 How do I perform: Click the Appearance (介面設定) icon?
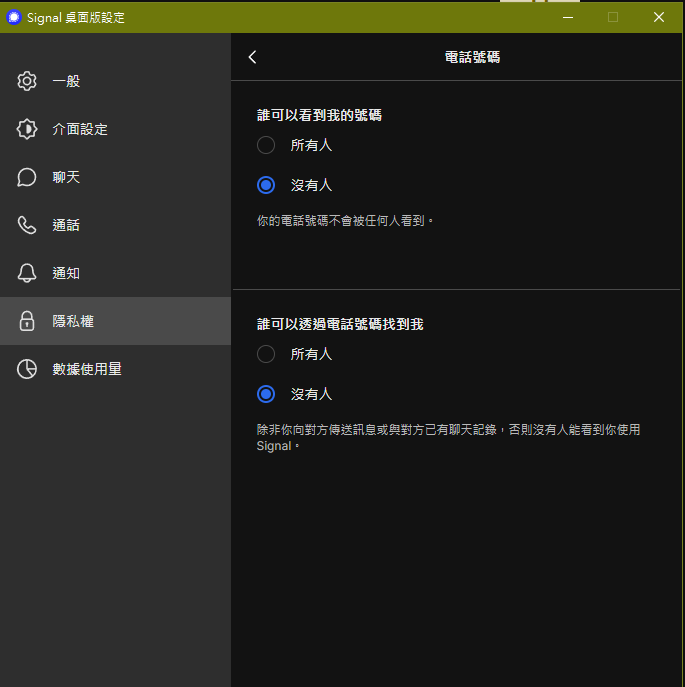click(x=27, y=129)
